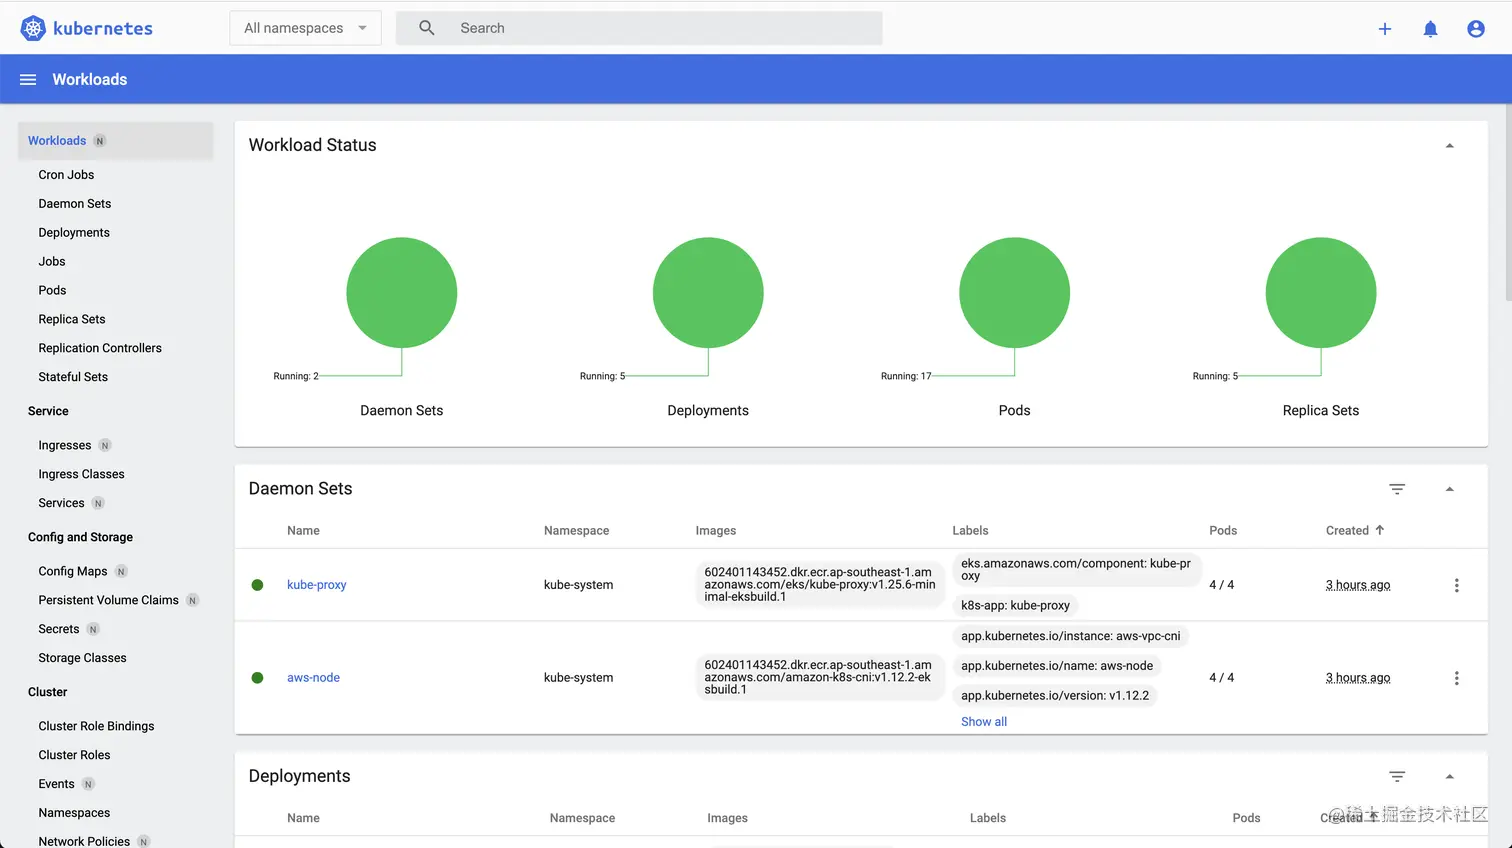Click the Kubernetes logo icon
1512x848 pixels.
coord(33,28)
